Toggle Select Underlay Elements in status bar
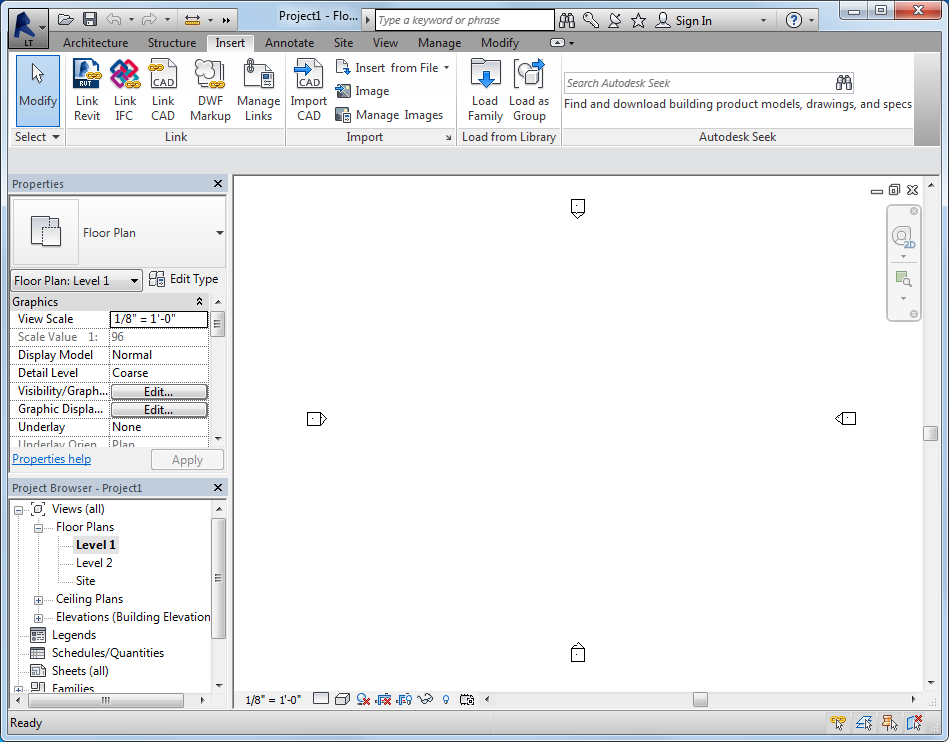This screenshot has width=949, height=742. click(864, 722)
